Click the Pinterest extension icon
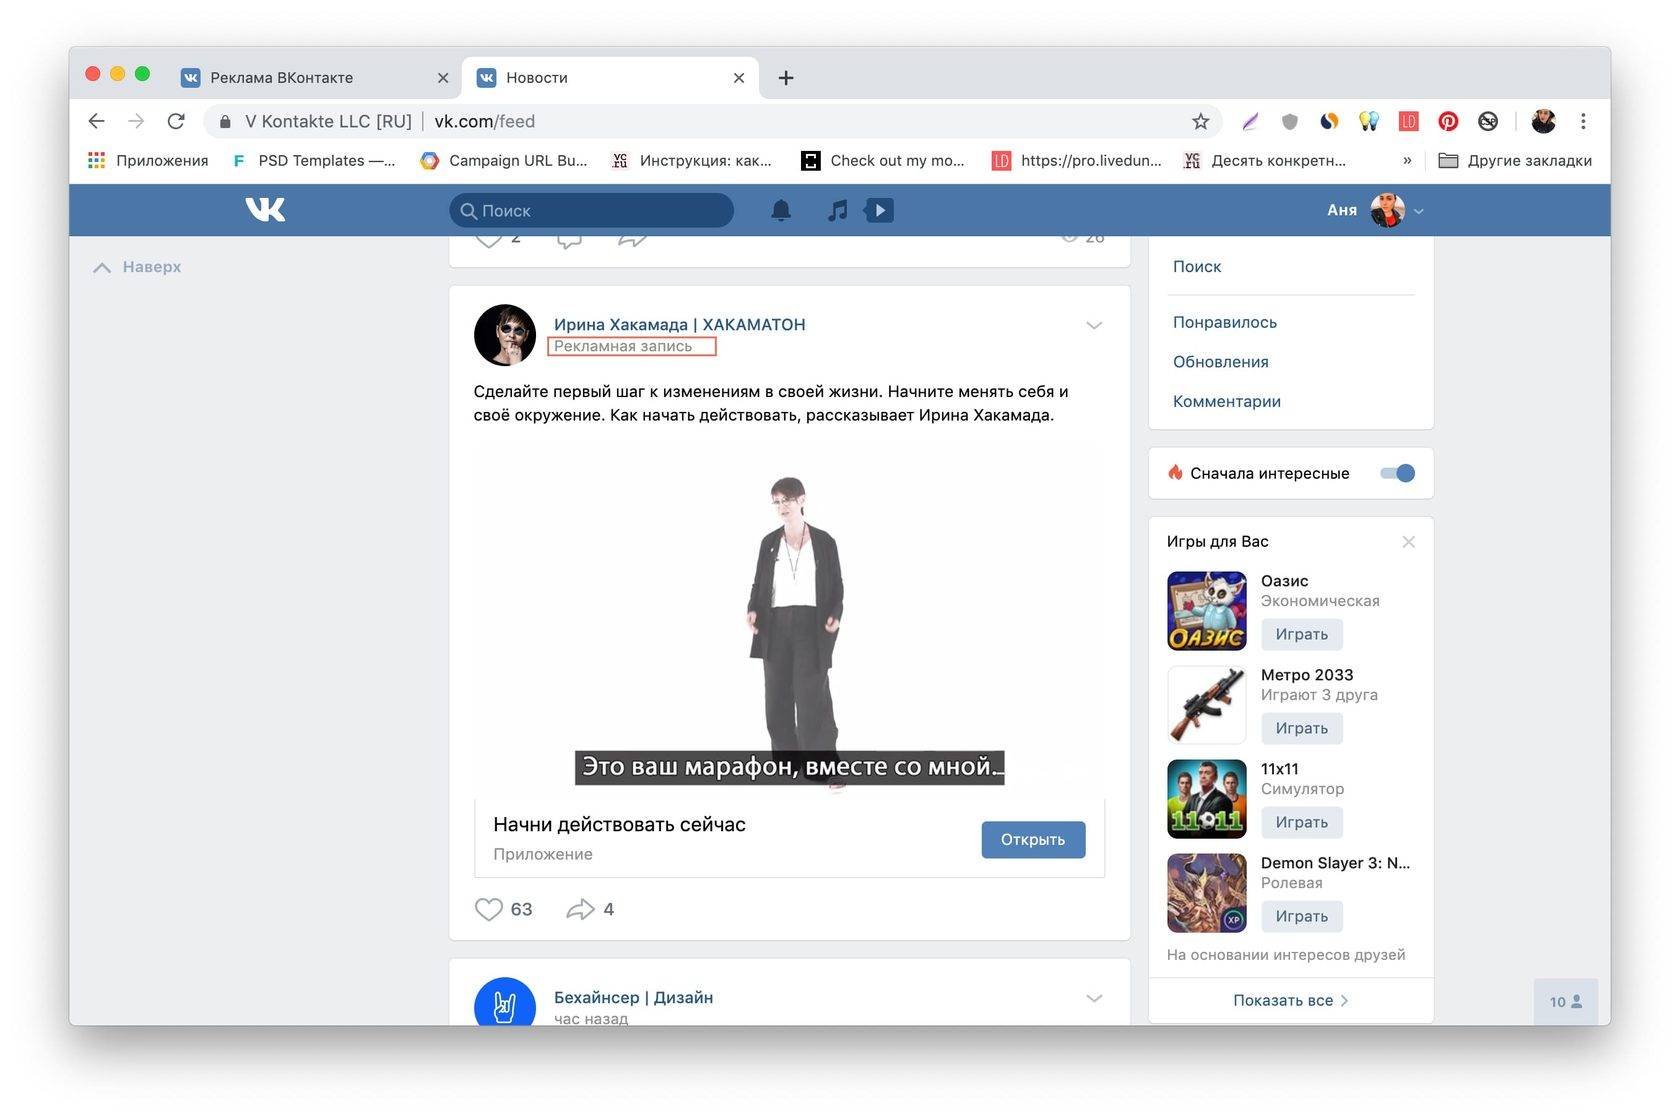 click(1448, 121)
